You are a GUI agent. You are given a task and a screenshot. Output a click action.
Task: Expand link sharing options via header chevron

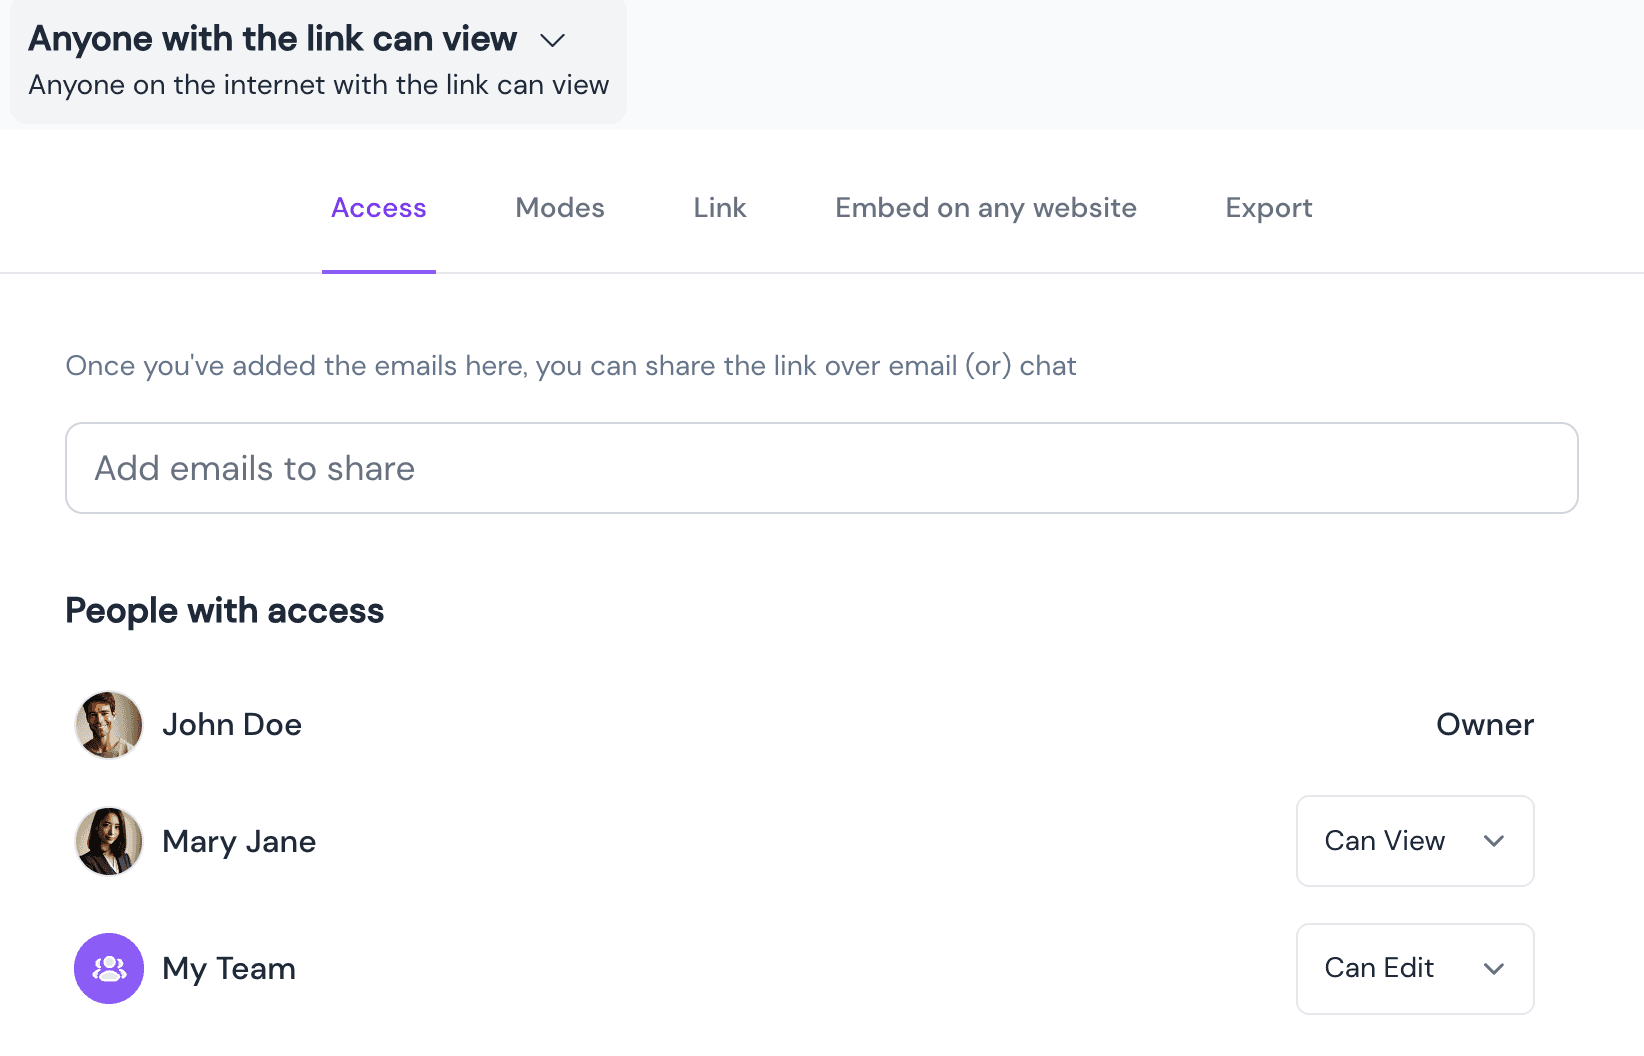click(552, 40)
